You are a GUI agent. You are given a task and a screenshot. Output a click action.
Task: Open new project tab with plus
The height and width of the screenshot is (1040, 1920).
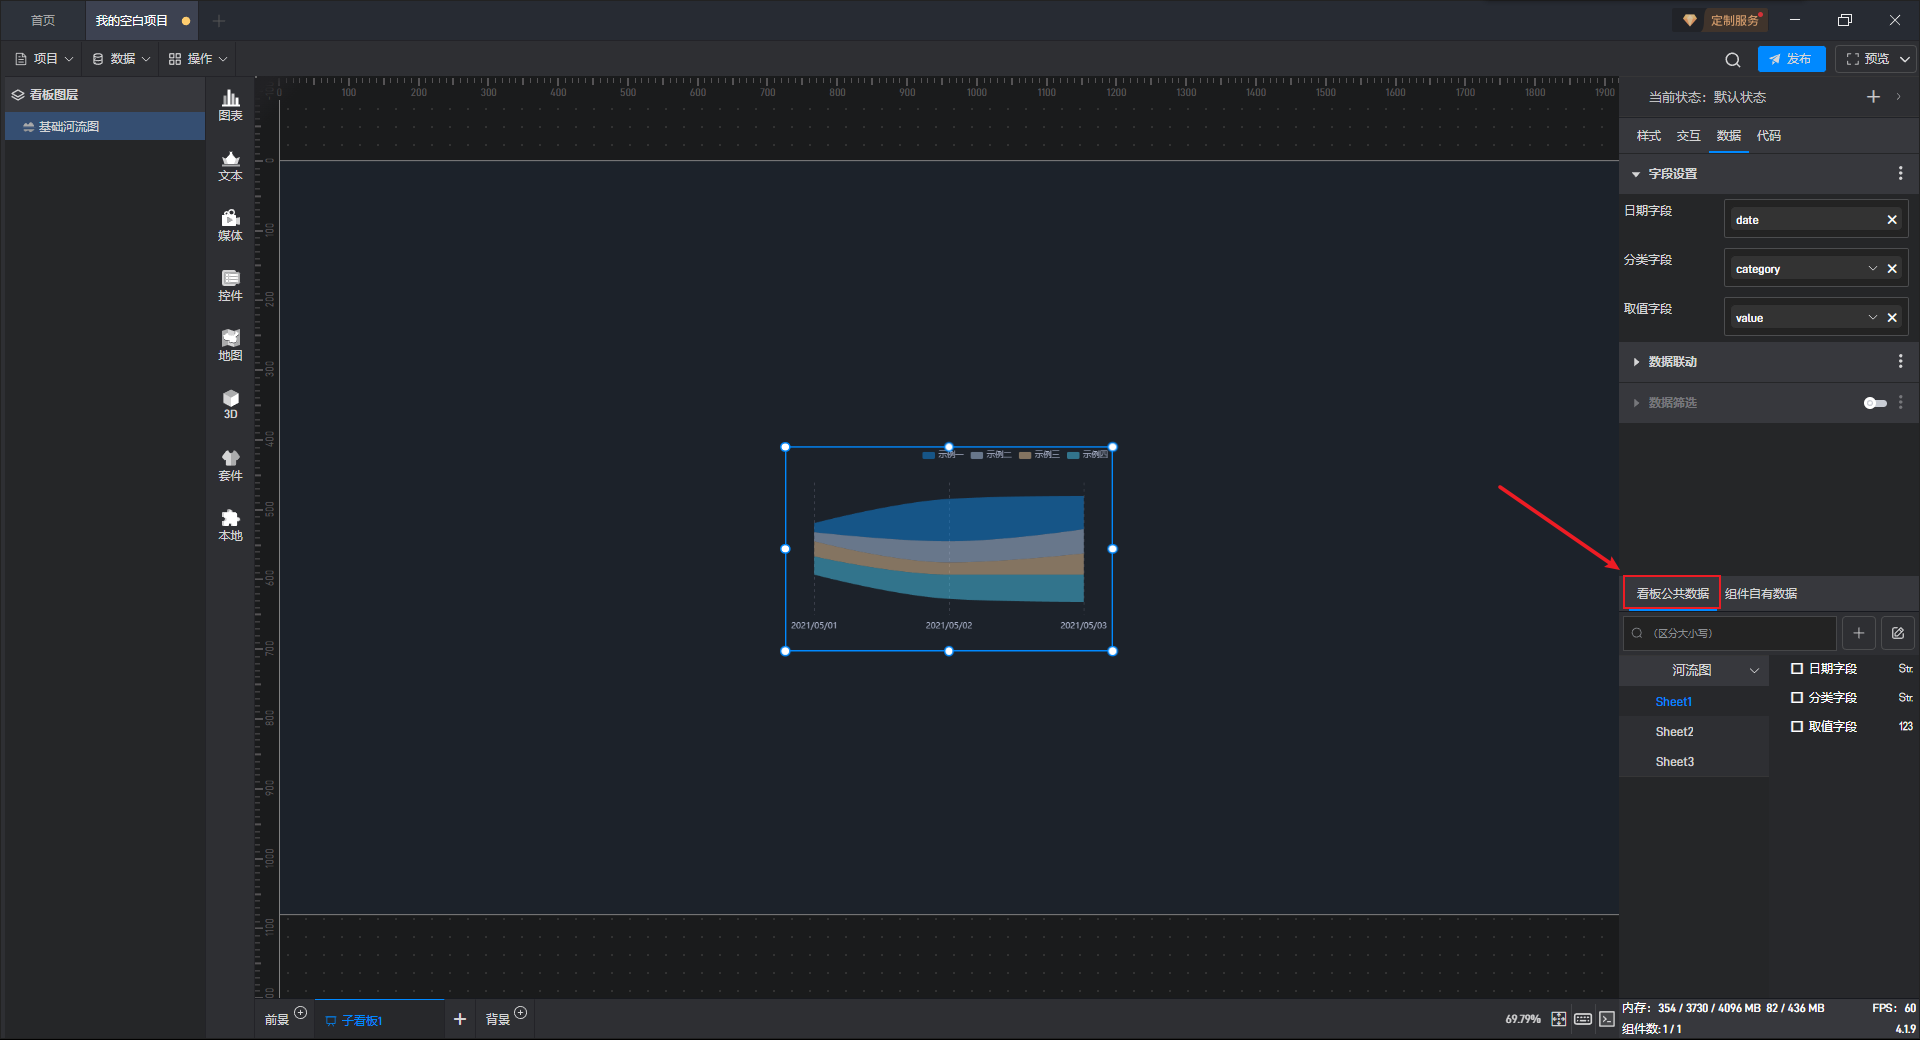(x=219, y=20)
